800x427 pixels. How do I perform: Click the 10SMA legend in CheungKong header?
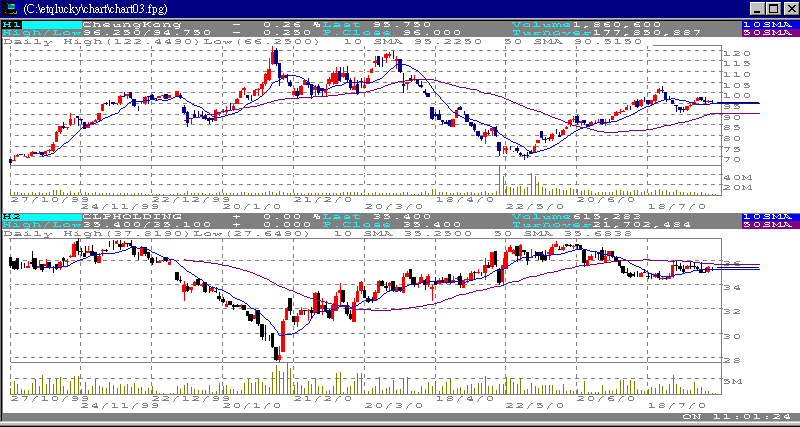tap(770, 24)
